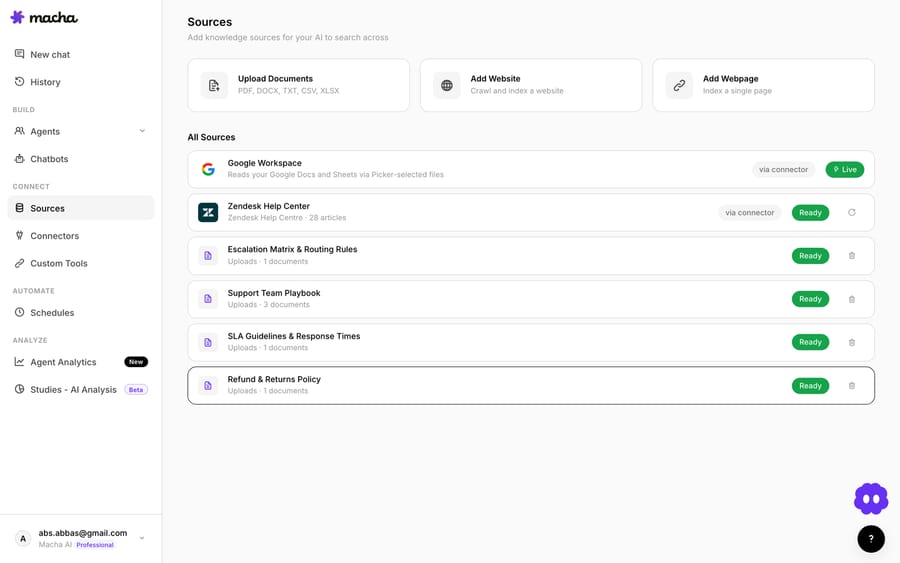Open the purple chat assistant bubble
Image resolution: width=900 pixels, height=563 pixels.
tap(871, 499)
